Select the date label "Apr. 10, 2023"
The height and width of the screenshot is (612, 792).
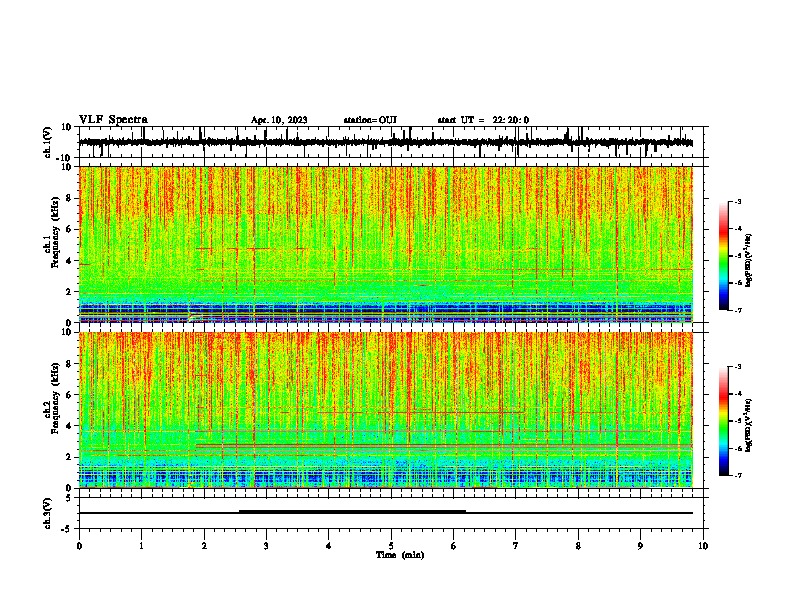[279, 120]
